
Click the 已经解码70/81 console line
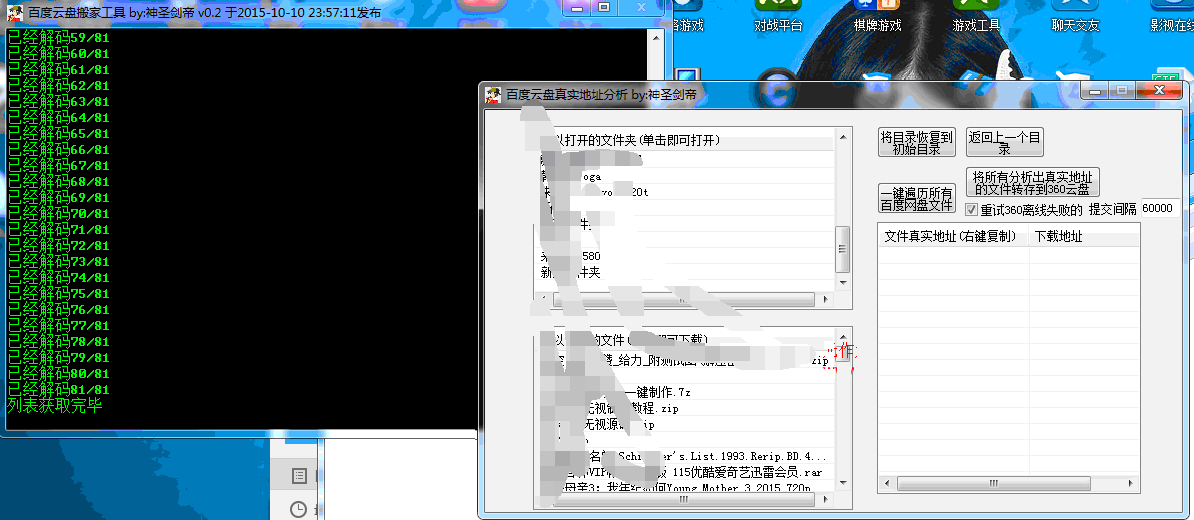pos(58,214)
